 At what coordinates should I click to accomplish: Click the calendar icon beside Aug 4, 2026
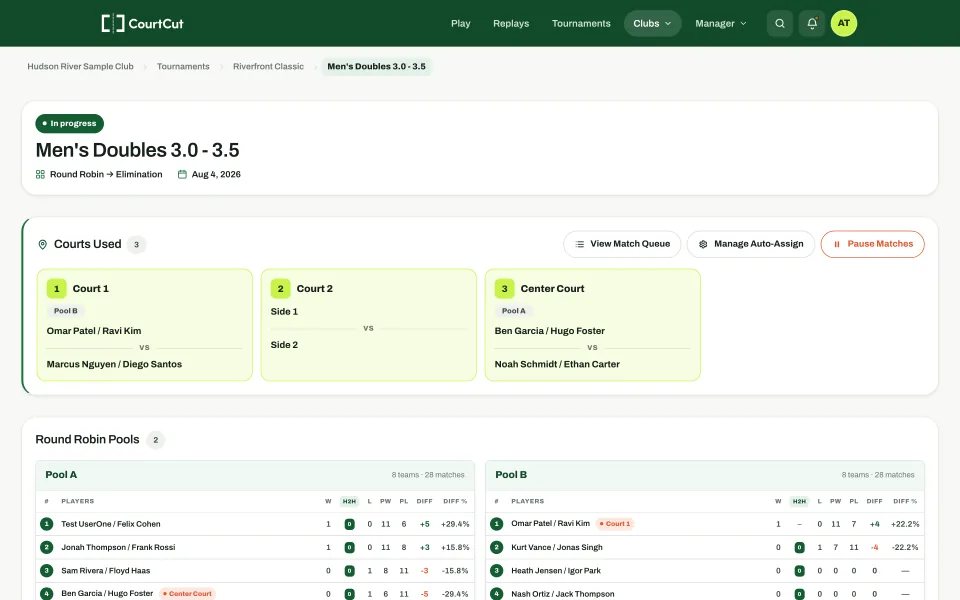click(182, 174)
